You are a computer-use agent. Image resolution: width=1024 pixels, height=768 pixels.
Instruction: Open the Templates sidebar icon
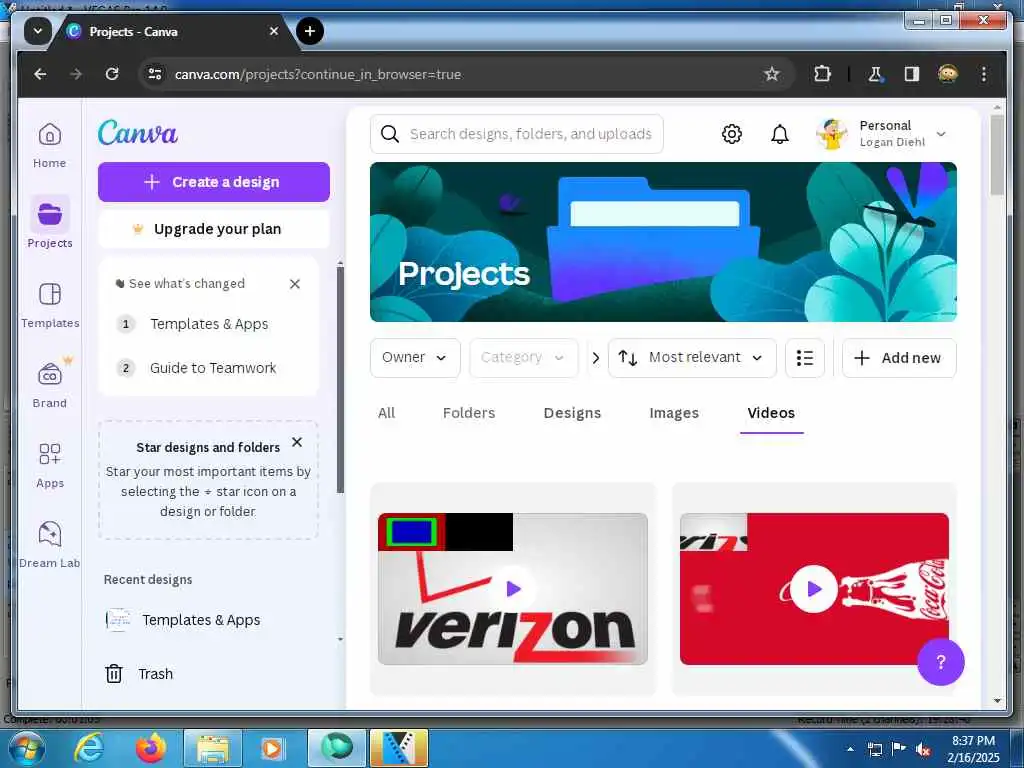tap(50, 294)
